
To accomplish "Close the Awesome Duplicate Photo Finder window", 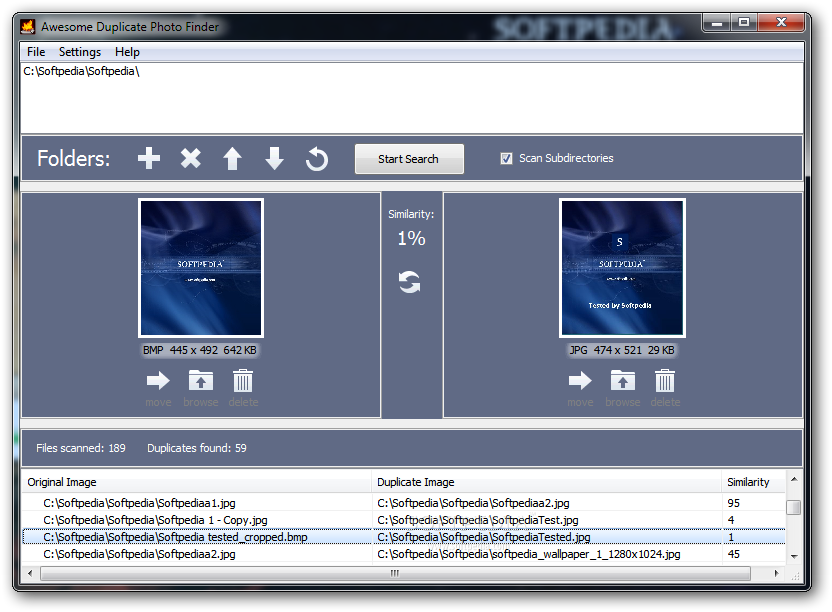I will (x=781, y=23).
